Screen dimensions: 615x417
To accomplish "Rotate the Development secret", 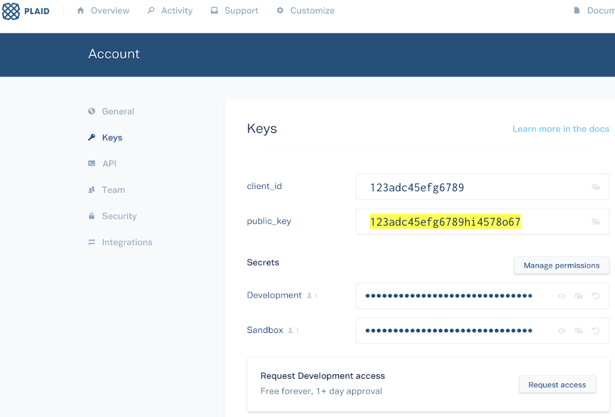I will pos(596,296).
